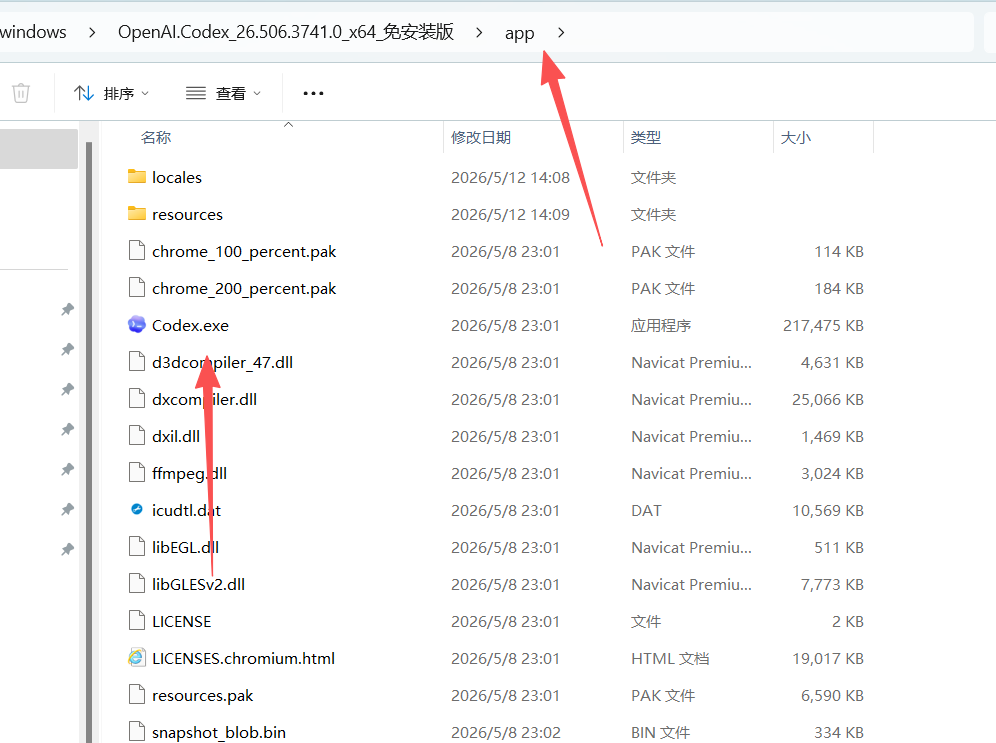
Task: Click the 2026/5/8 23:02 date cell
Action: click(506, 732)
